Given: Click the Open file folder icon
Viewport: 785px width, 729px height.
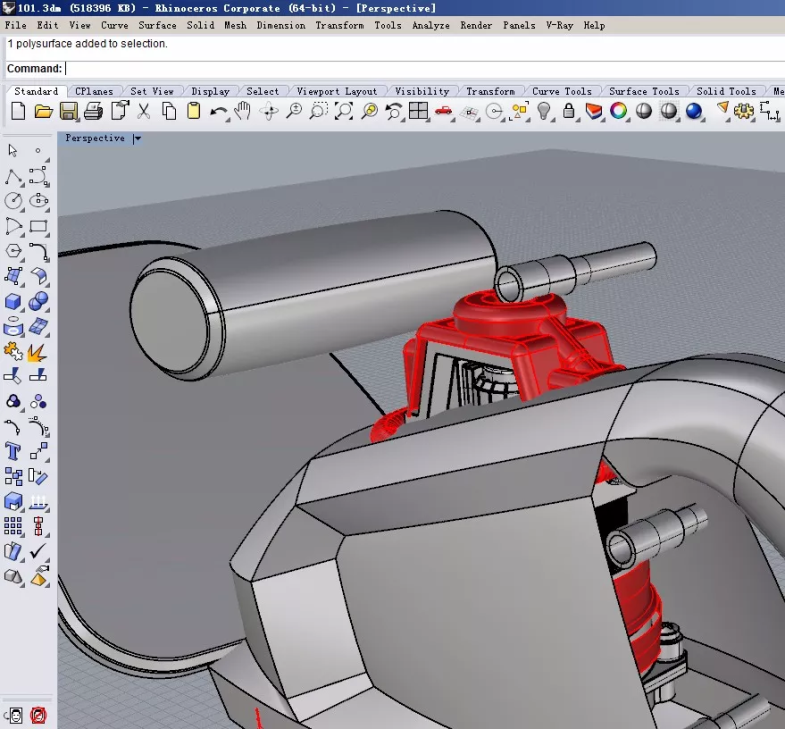Looking at the screenshot, I should click(x=43, y=112).
